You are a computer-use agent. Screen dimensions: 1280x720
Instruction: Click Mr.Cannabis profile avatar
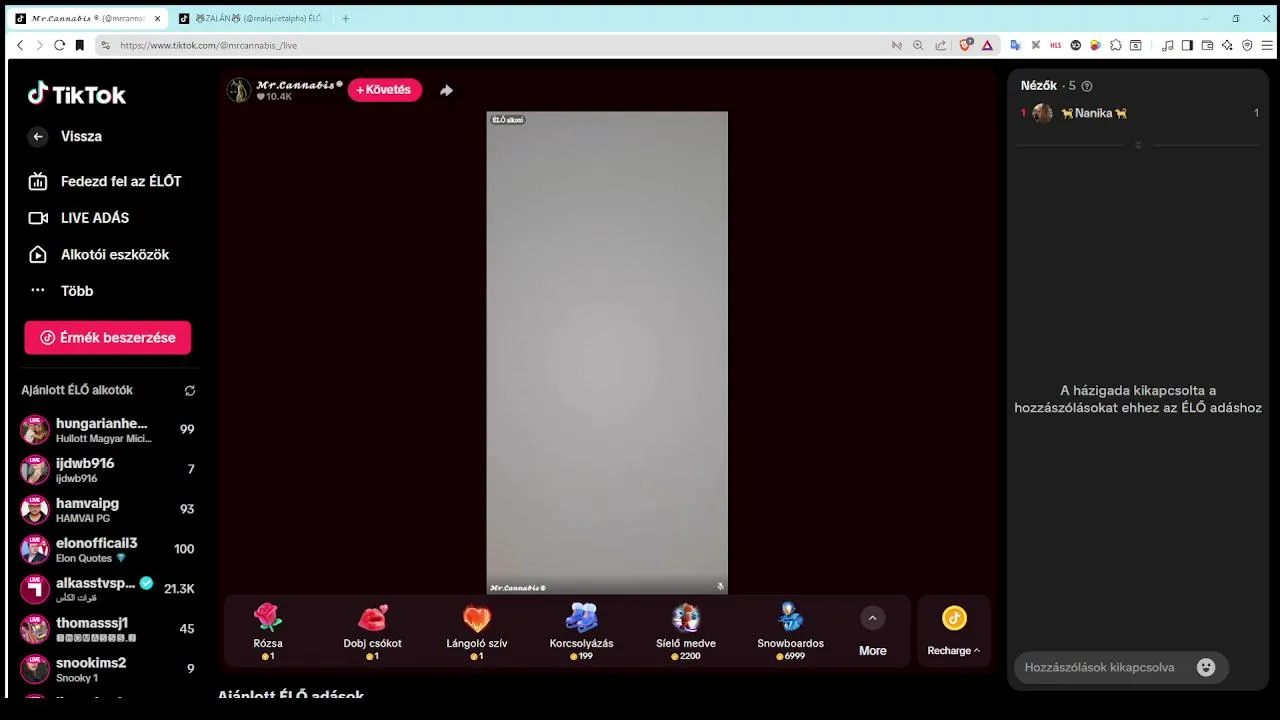click(x=238, y=90)
